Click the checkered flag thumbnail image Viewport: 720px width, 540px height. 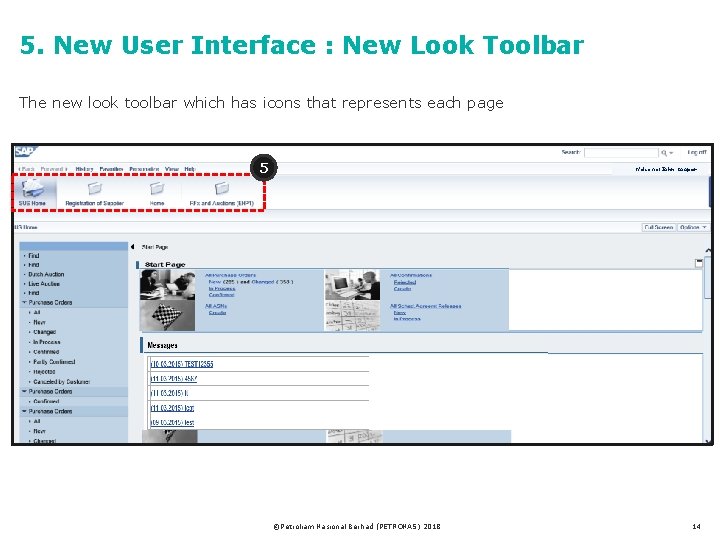pyautogui.click(x=168, y=315)
